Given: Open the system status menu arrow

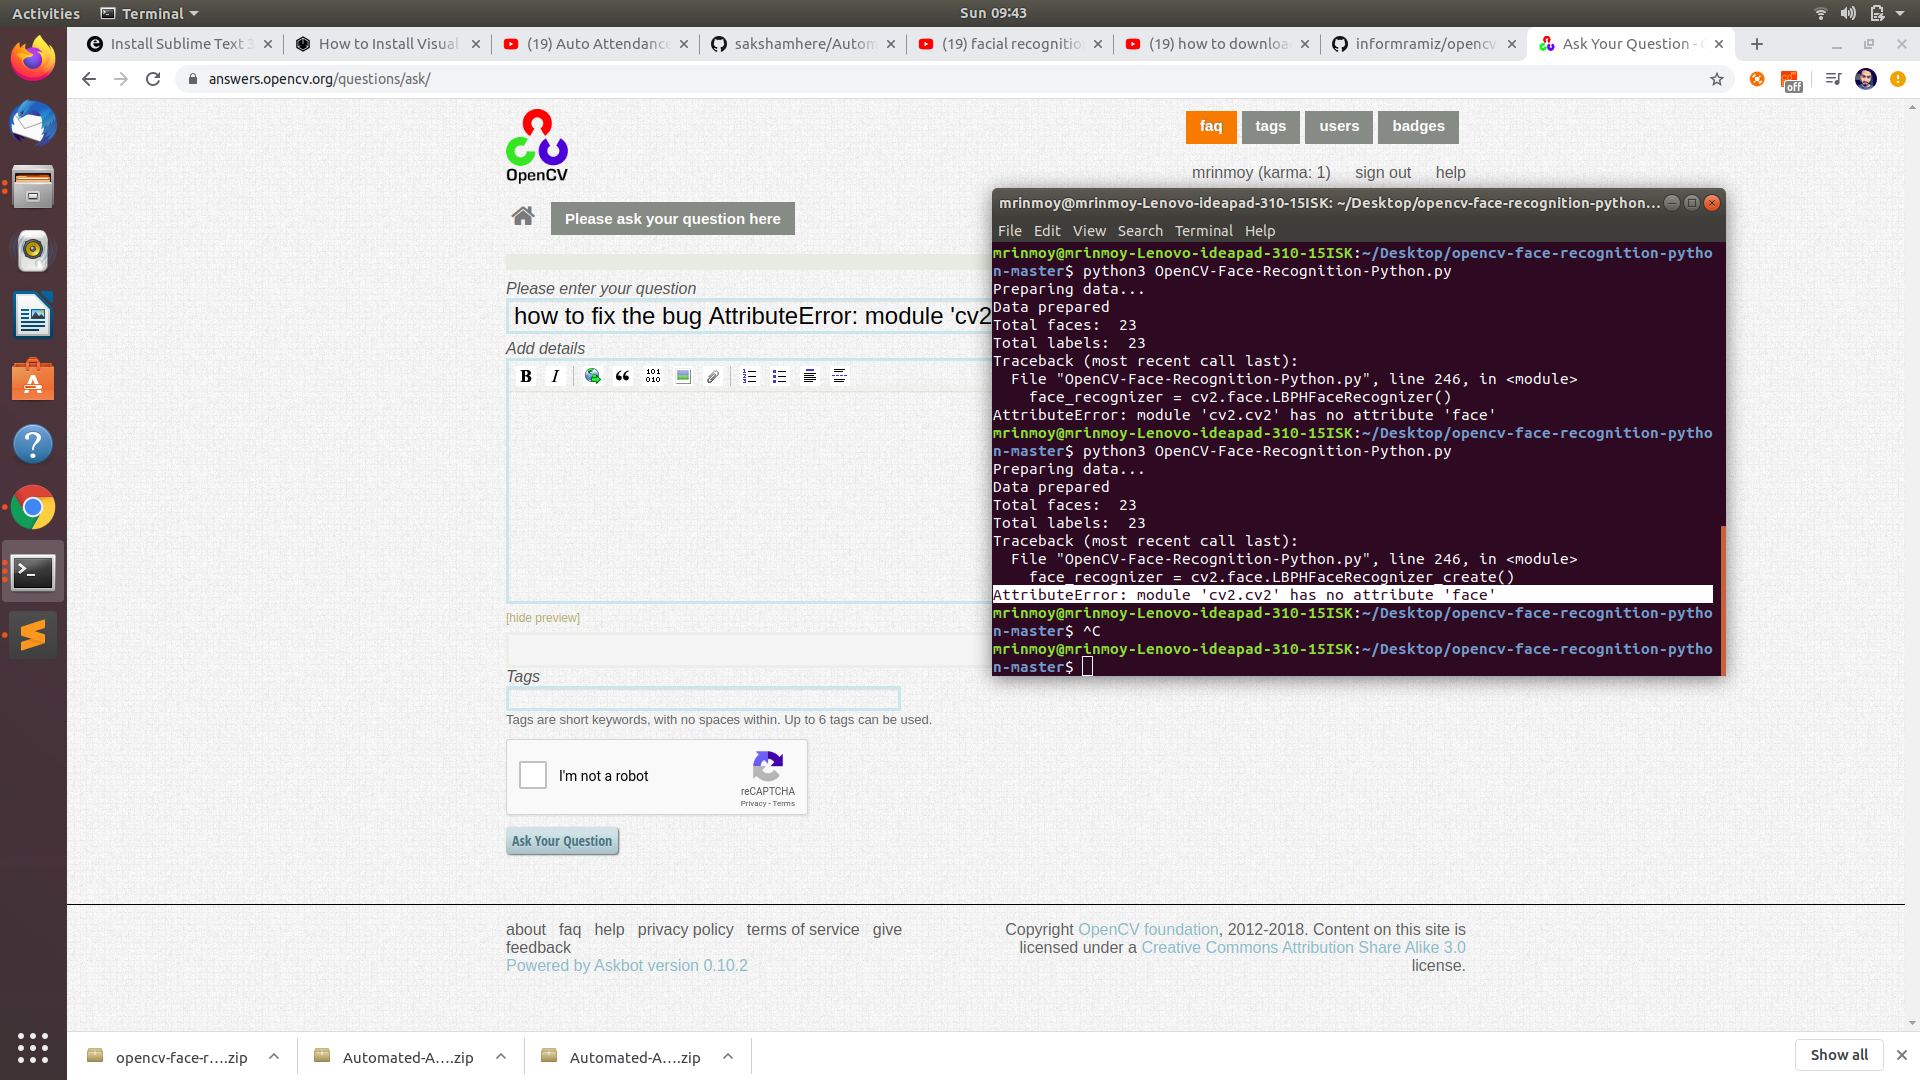Looking at the screenshot, I should [x=1900, y=13].
